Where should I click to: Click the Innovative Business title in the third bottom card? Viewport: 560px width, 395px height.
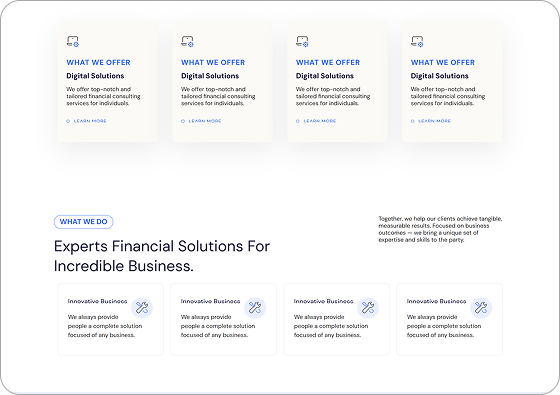pos(324,301)
